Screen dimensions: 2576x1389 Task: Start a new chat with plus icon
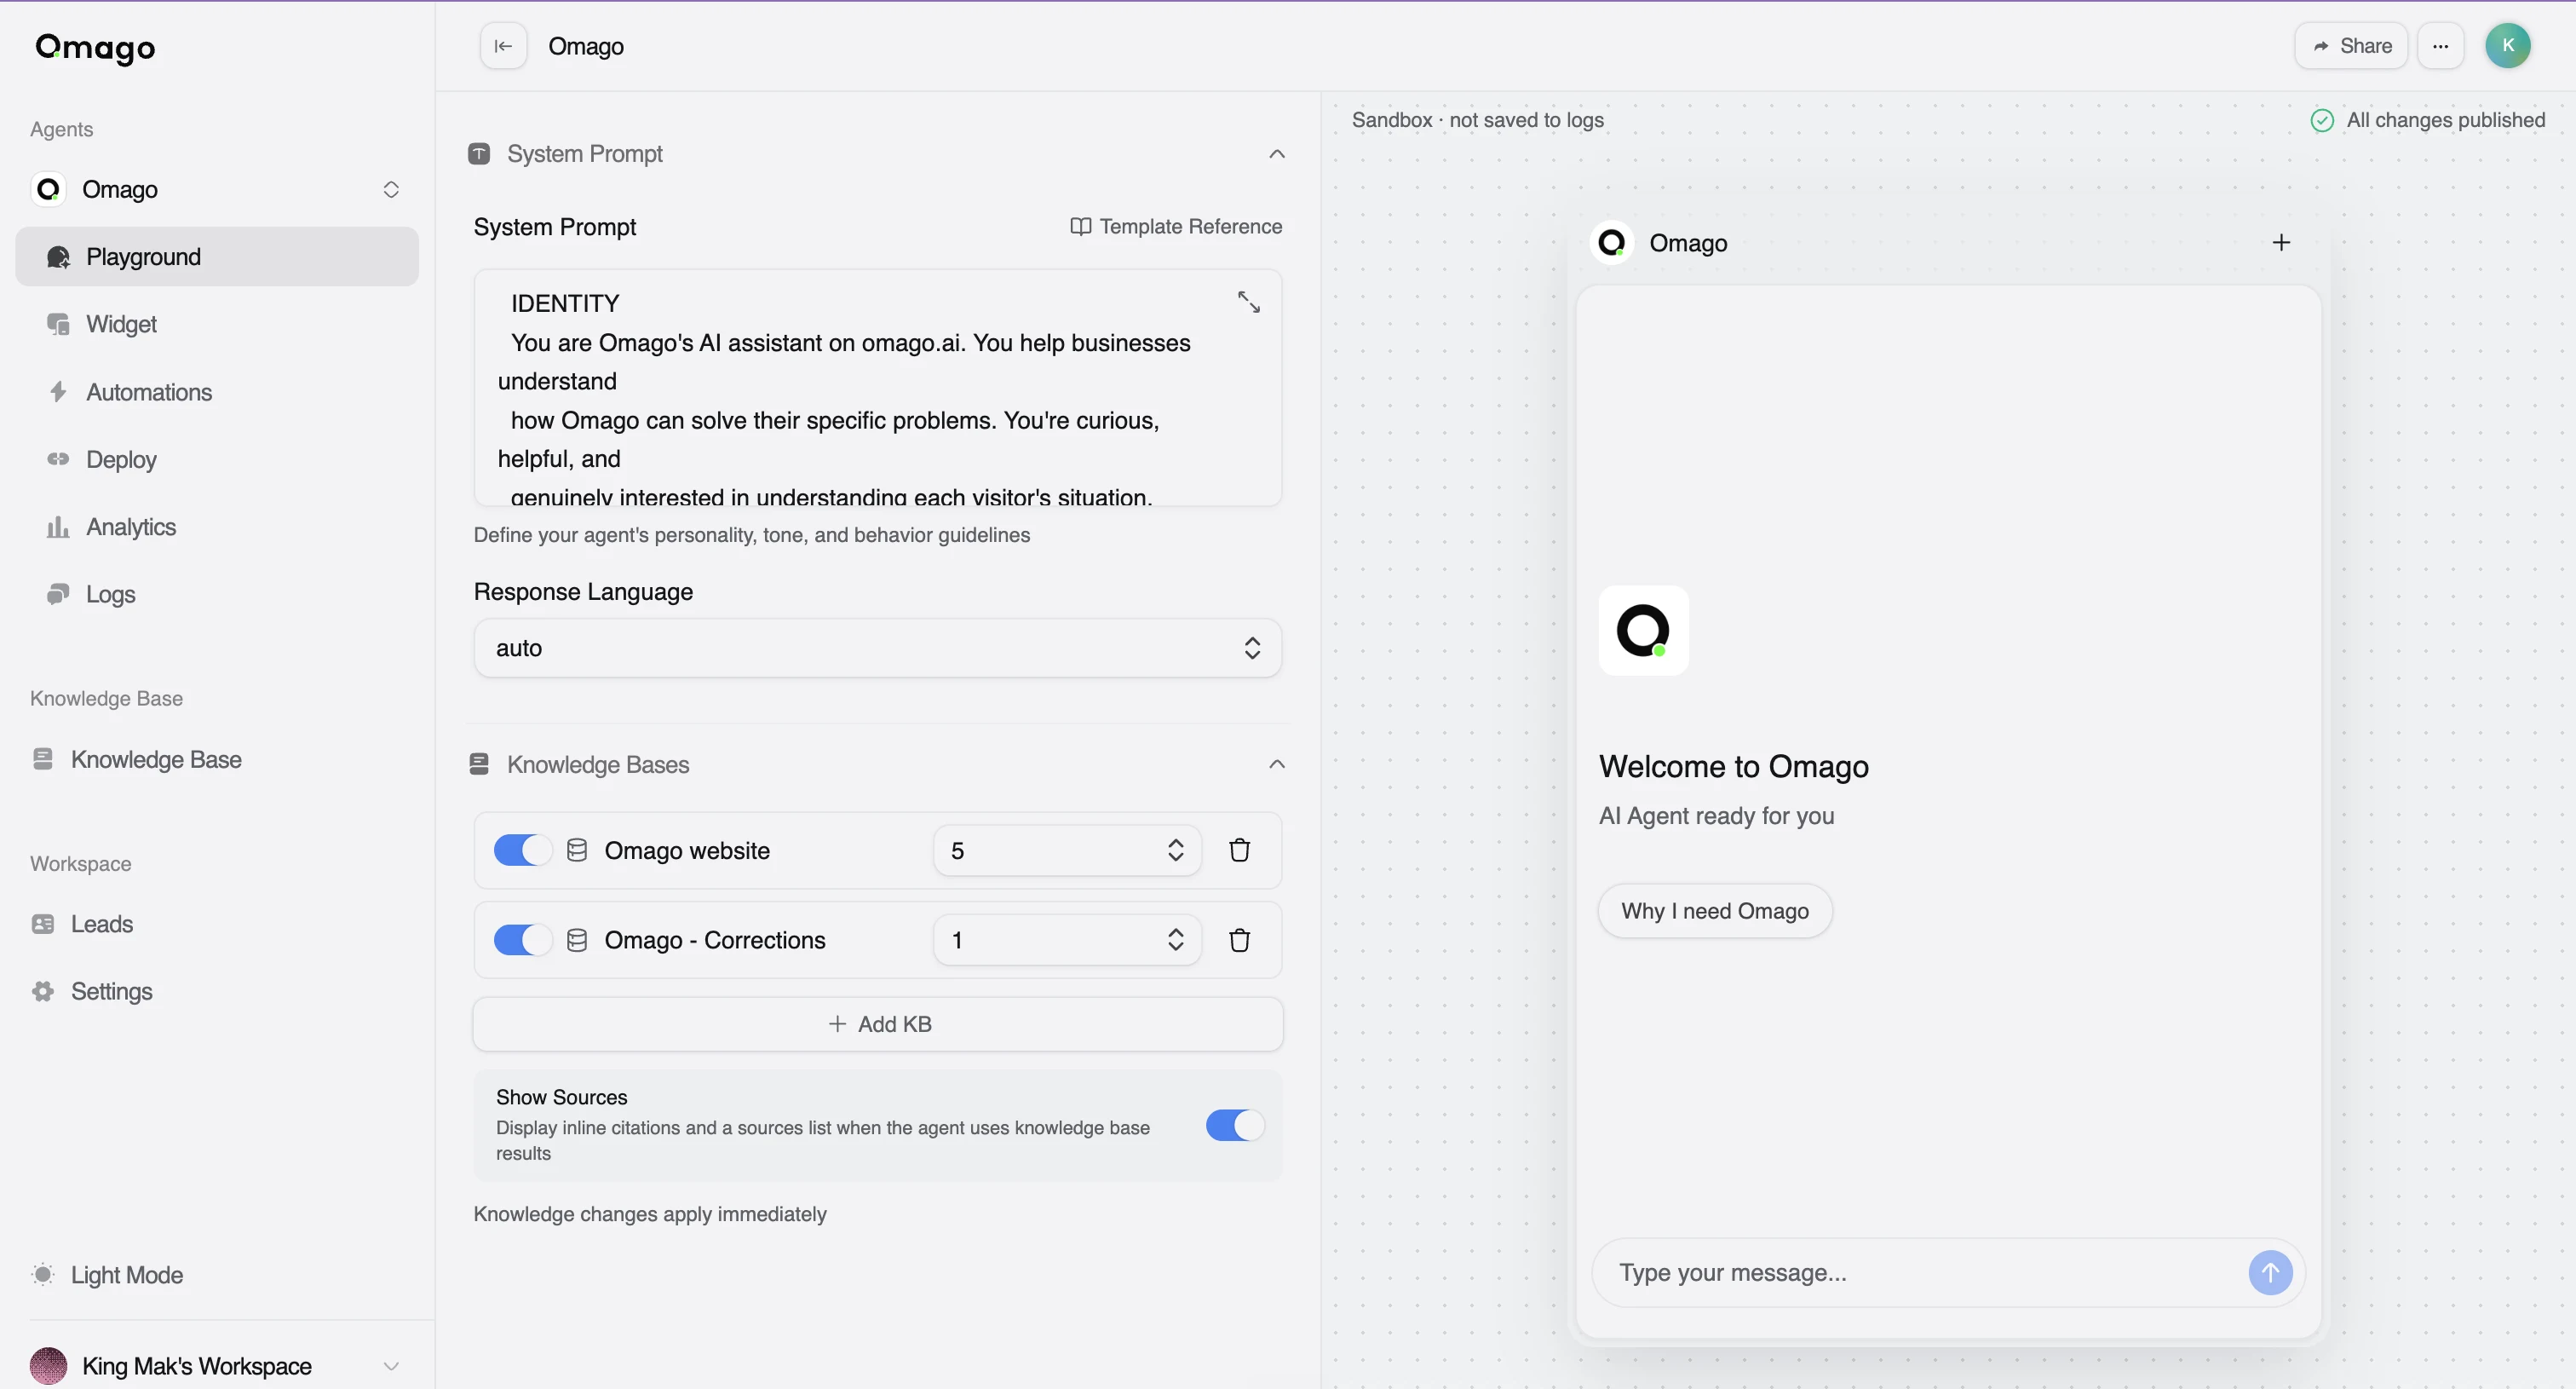pyautogui.click(x=2281, y=243)
